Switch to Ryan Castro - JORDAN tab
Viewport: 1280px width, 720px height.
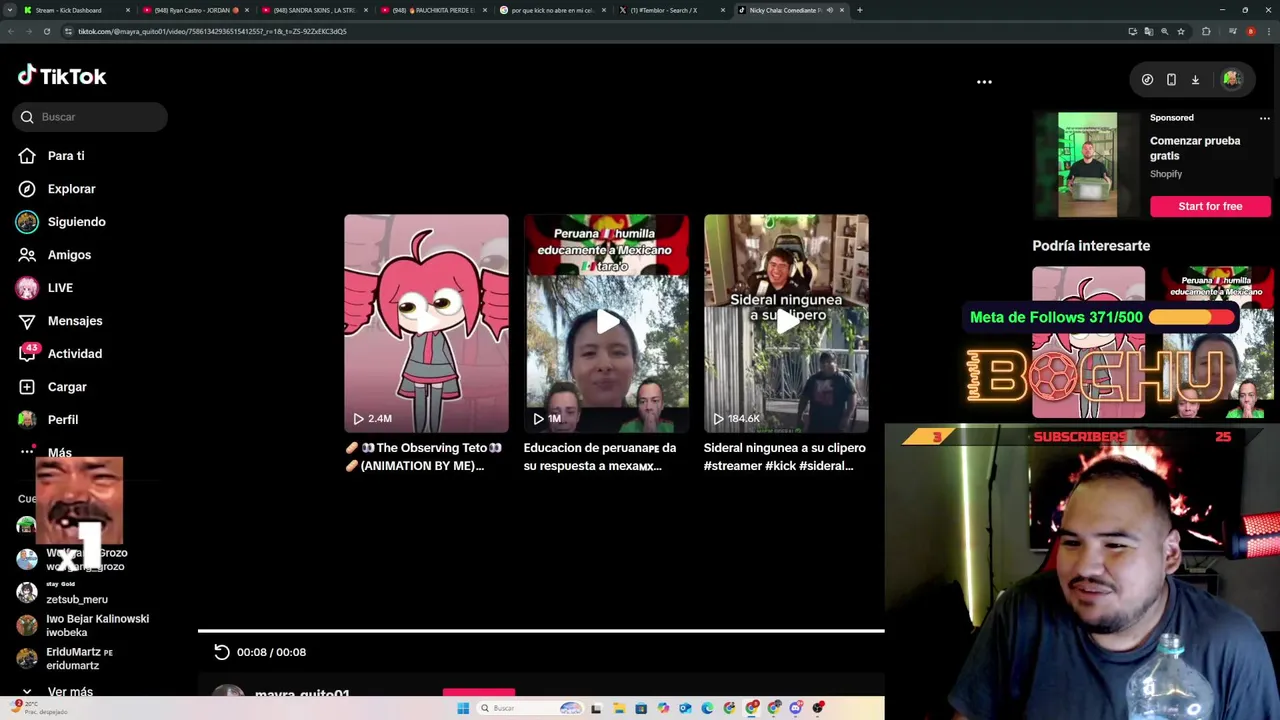click(196, 10)
